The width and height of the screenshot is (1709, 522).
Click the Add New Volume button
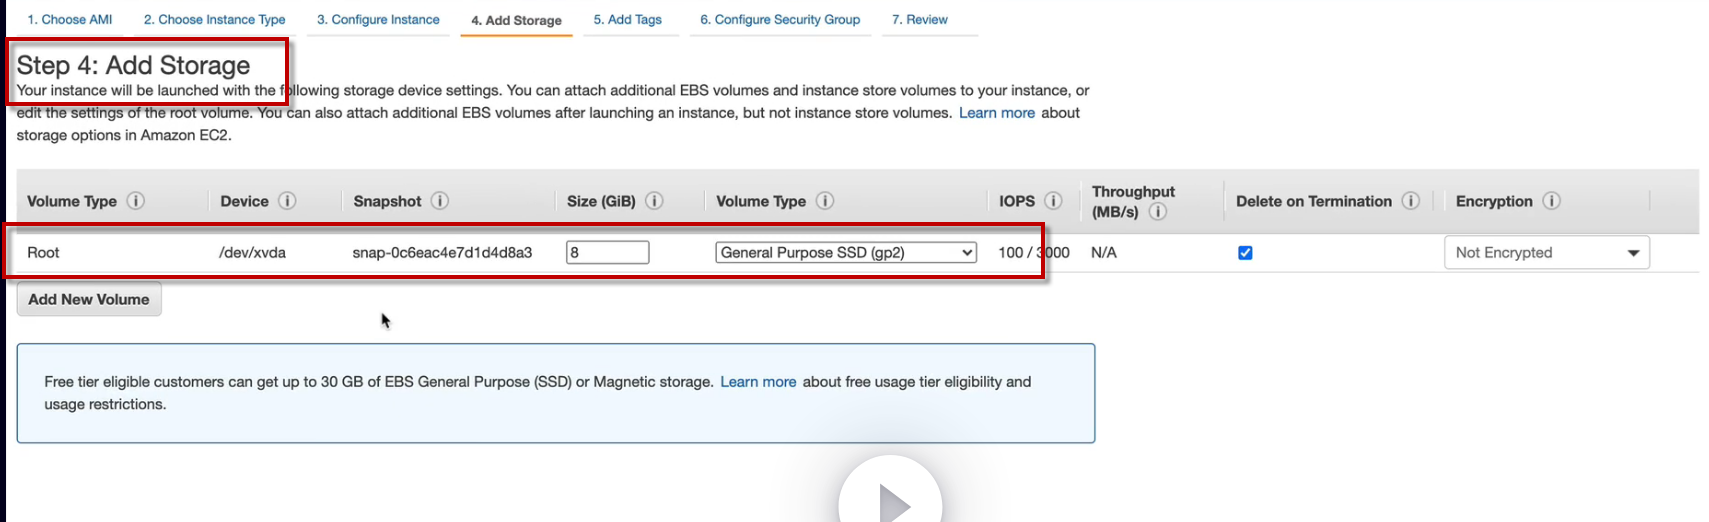pyautogui.click(x=89, y=299)
